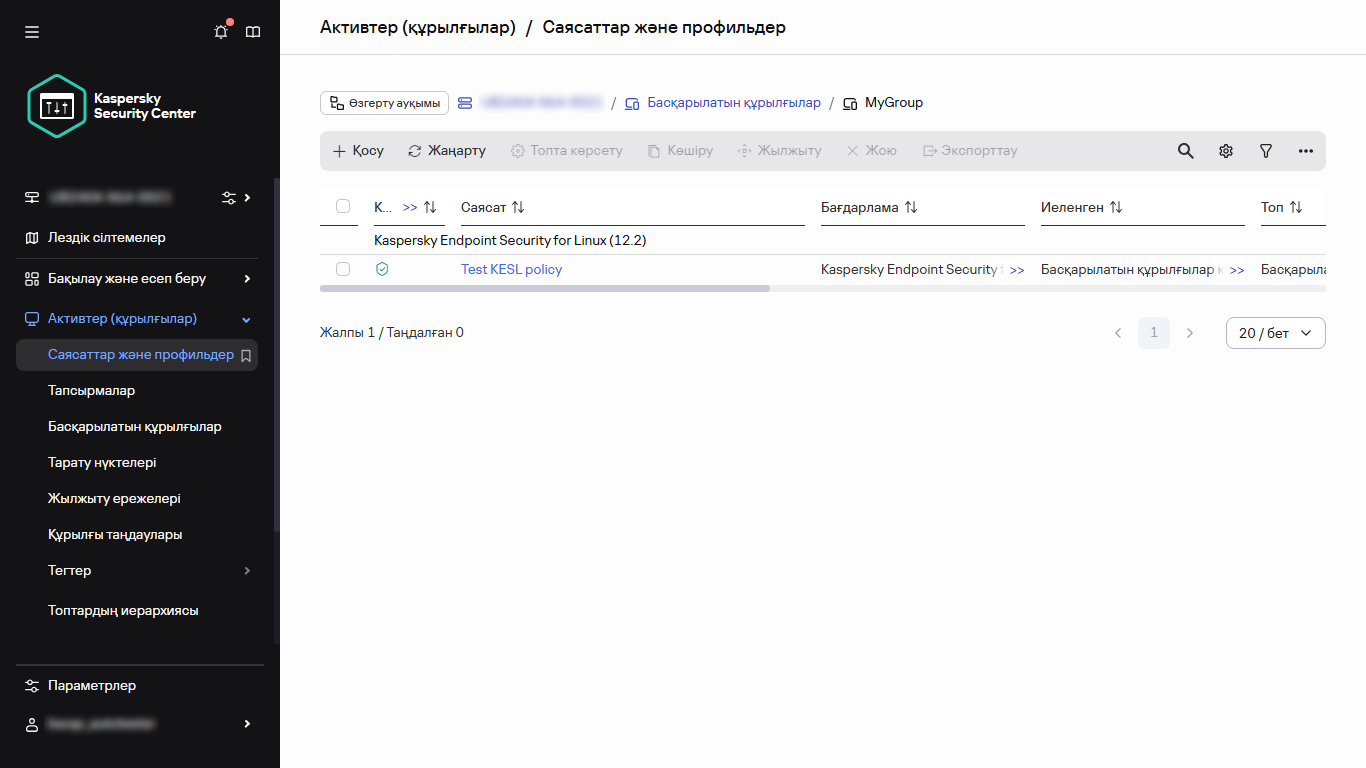Click the hamburger menu icon
This screenshot has height=768, width=1366.
pyautogui.click(x=32, y=32)
